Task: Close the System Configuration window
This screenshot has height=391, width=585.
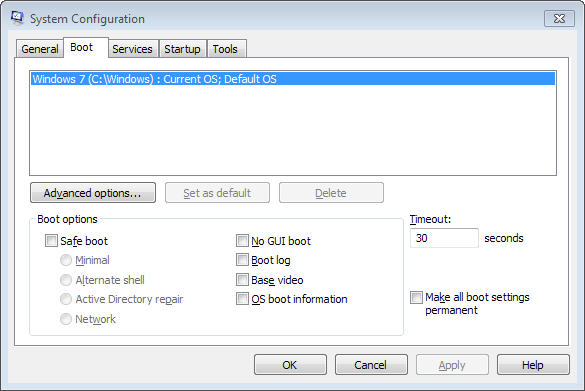Action: pos(559,19)
